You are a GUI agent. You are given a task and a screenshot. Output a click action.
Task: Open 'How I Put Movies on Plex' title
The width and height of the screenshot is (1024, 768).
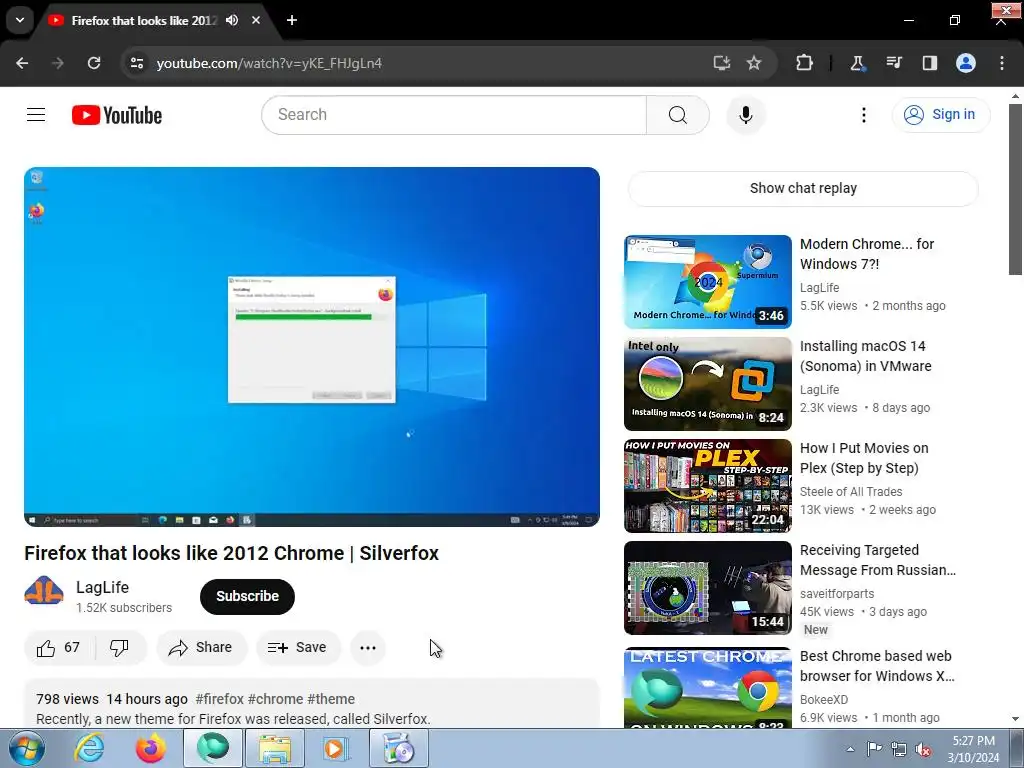[x=864, y=458]
